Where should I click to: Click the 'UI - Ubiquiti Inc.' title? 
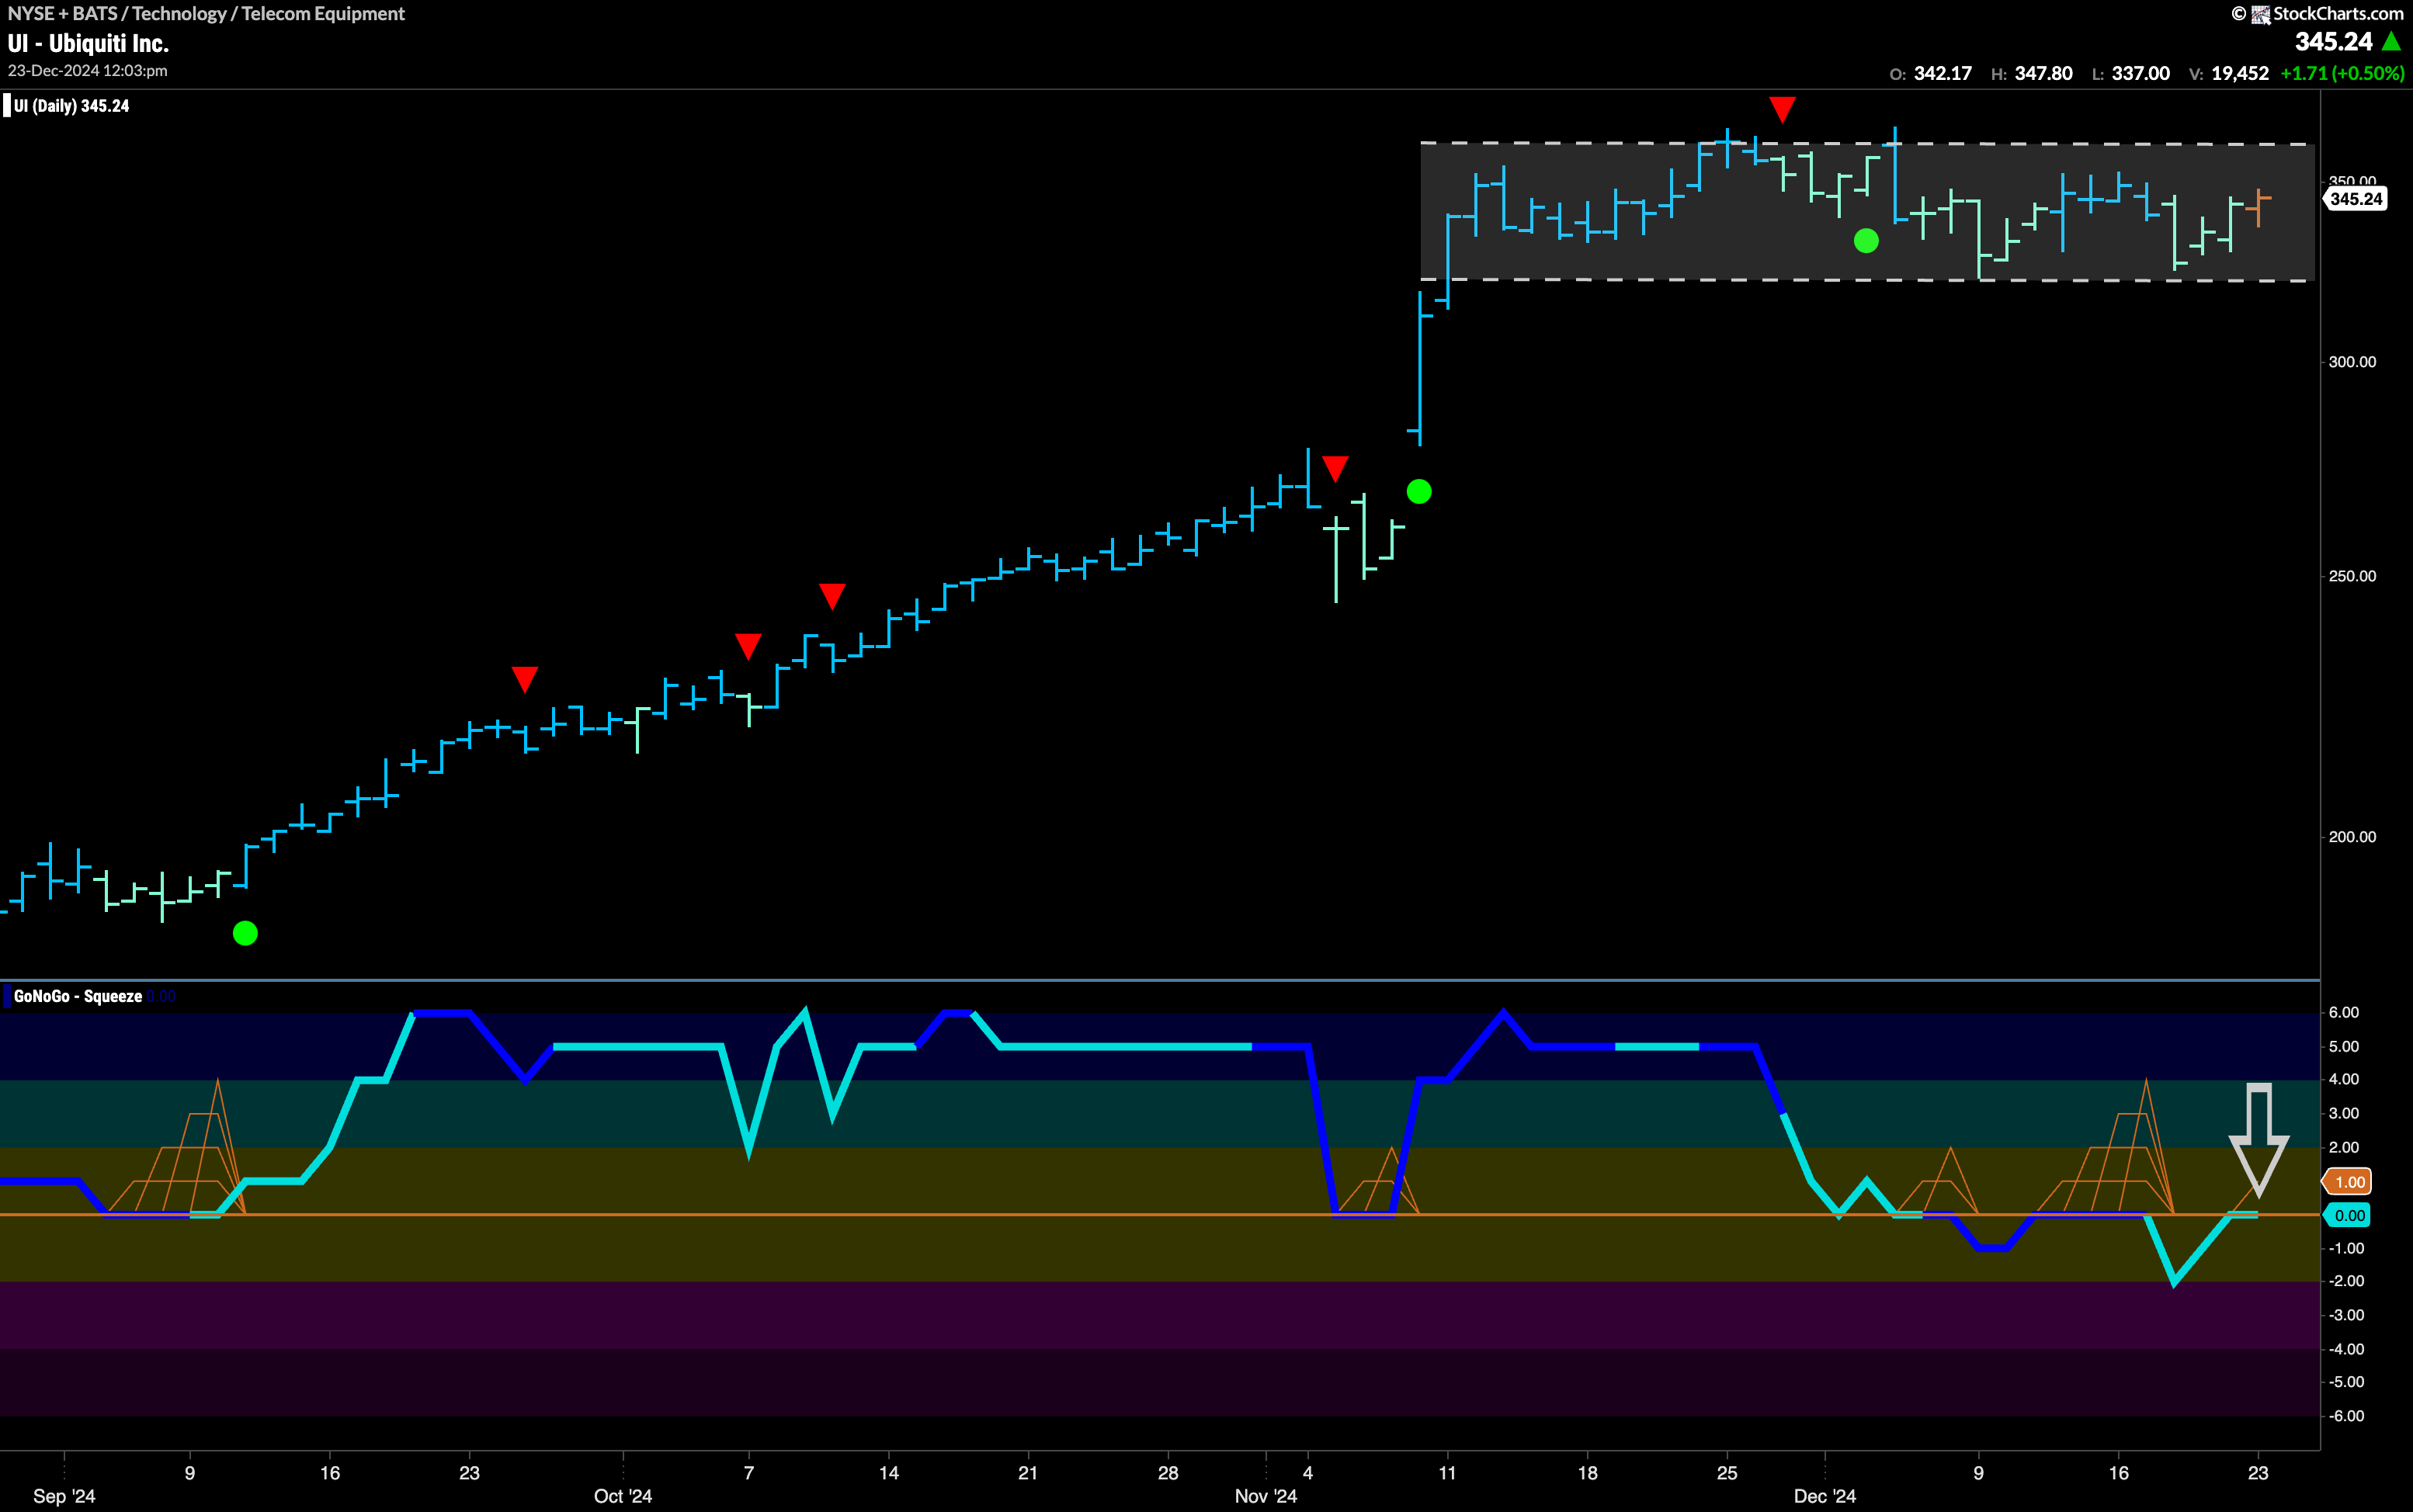(88, 44)
